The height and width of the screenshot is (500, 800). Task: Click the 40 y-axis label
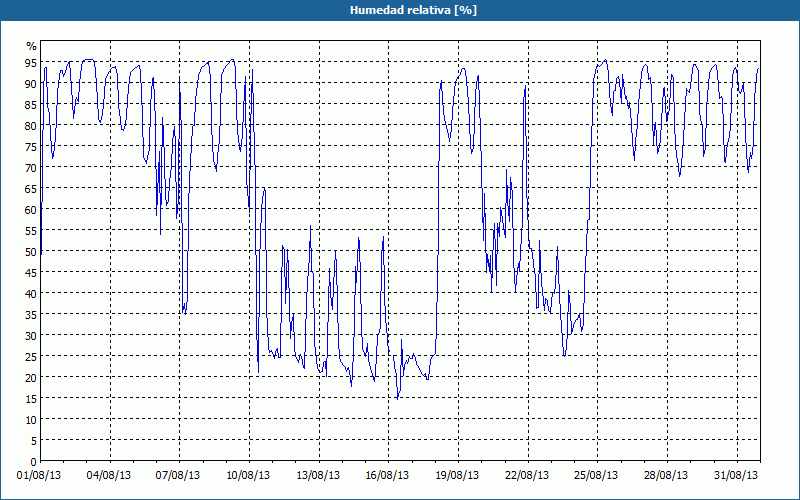point(31,293)
